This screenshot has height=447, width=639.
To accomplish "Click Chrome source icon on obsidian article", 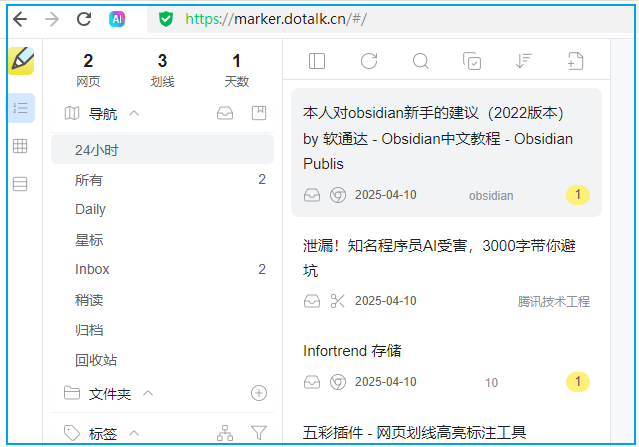I will [338, 195].
